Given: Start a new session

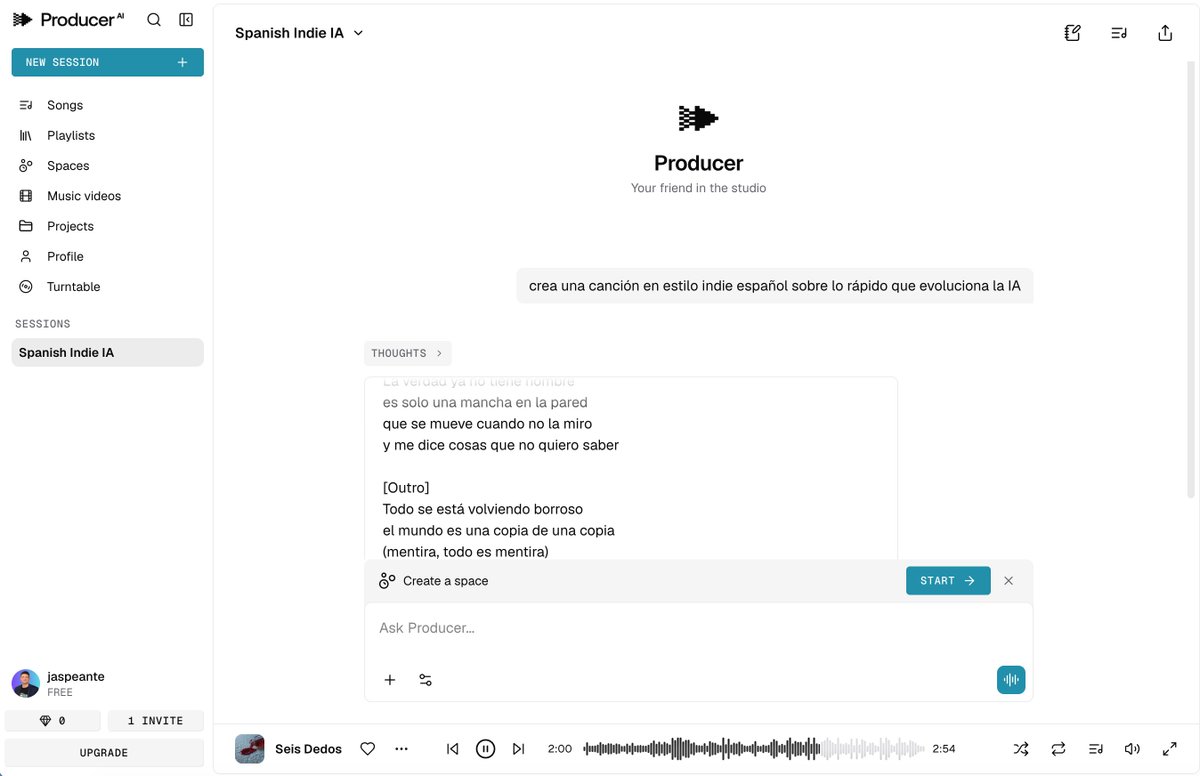Looking at the screenshot, I should coord(108,62).
